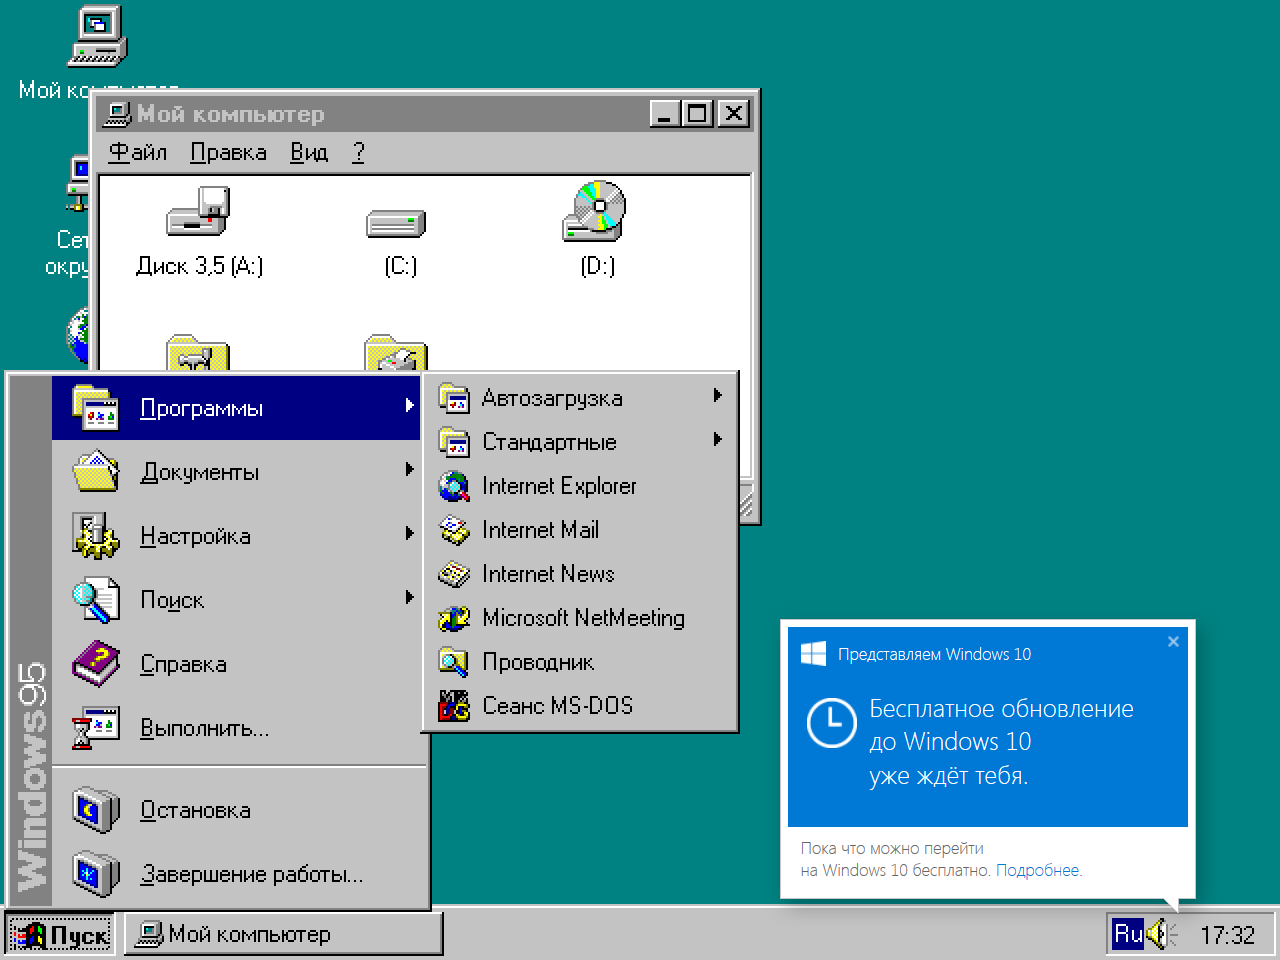The height and width of the screenshot is (960, 1280).
Task: Click the Internet Mail label
Action: [x=540, y=530]
